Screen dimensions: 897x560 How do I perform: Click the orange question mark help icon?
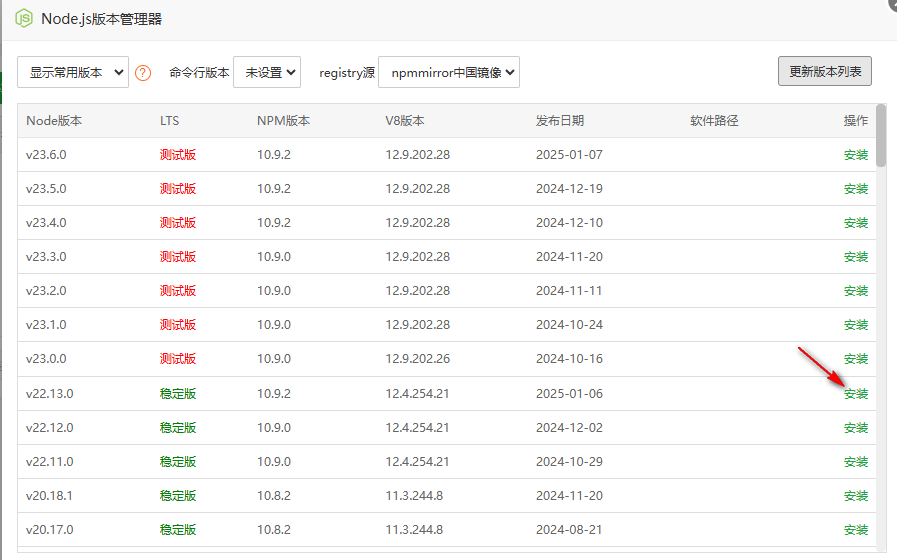pos(142,73)
